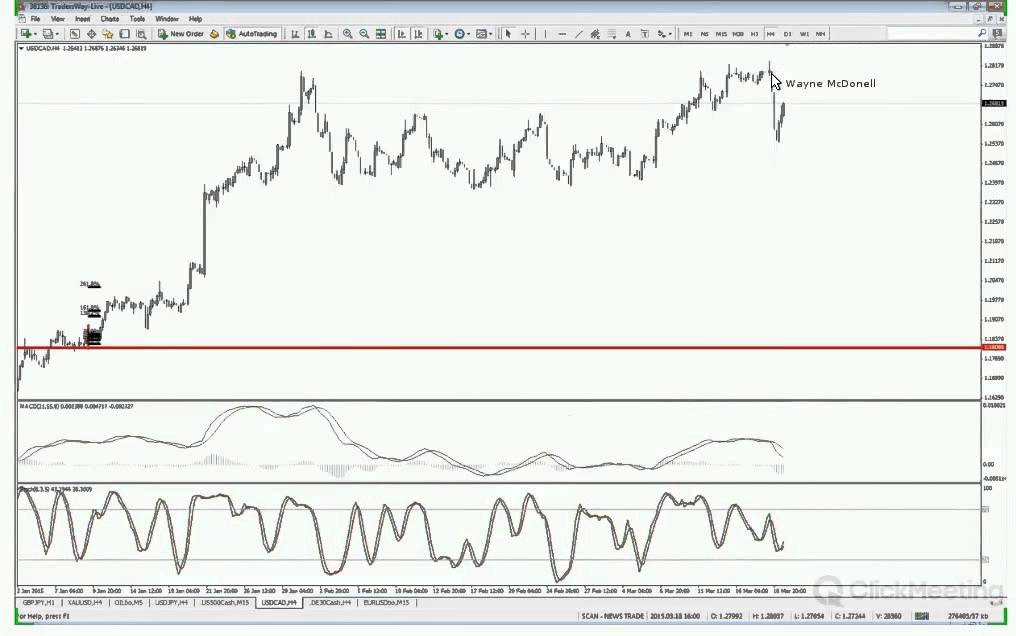Select the Crosshair tool
1016x636 pixels.
(x=525, y=34)
